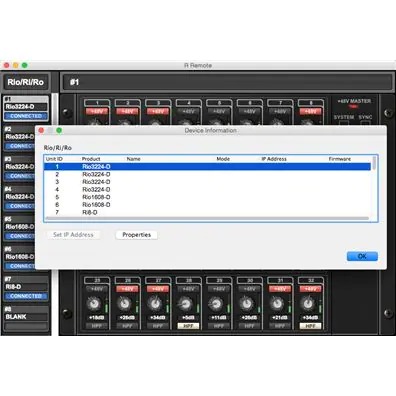Click the channel 27 gain knob
The width and height of the screenshot is (396, 396).
click(x=155, y=304)
